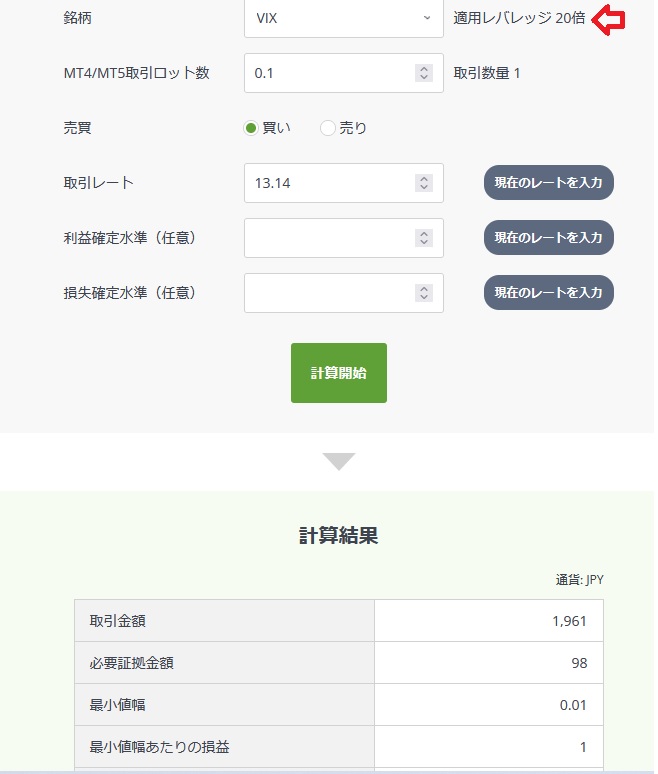This screenshot has height=774, width=658.
Task: Click the 損失確定水準 spinner arrows
Action: [424, 293]
